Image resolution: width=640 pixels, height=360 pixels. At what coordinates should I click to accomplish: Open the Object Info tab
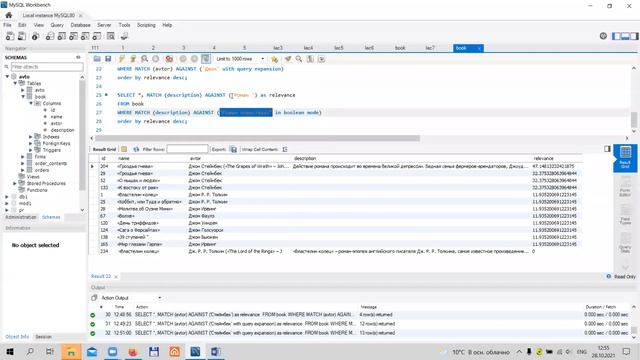point(17,337)
